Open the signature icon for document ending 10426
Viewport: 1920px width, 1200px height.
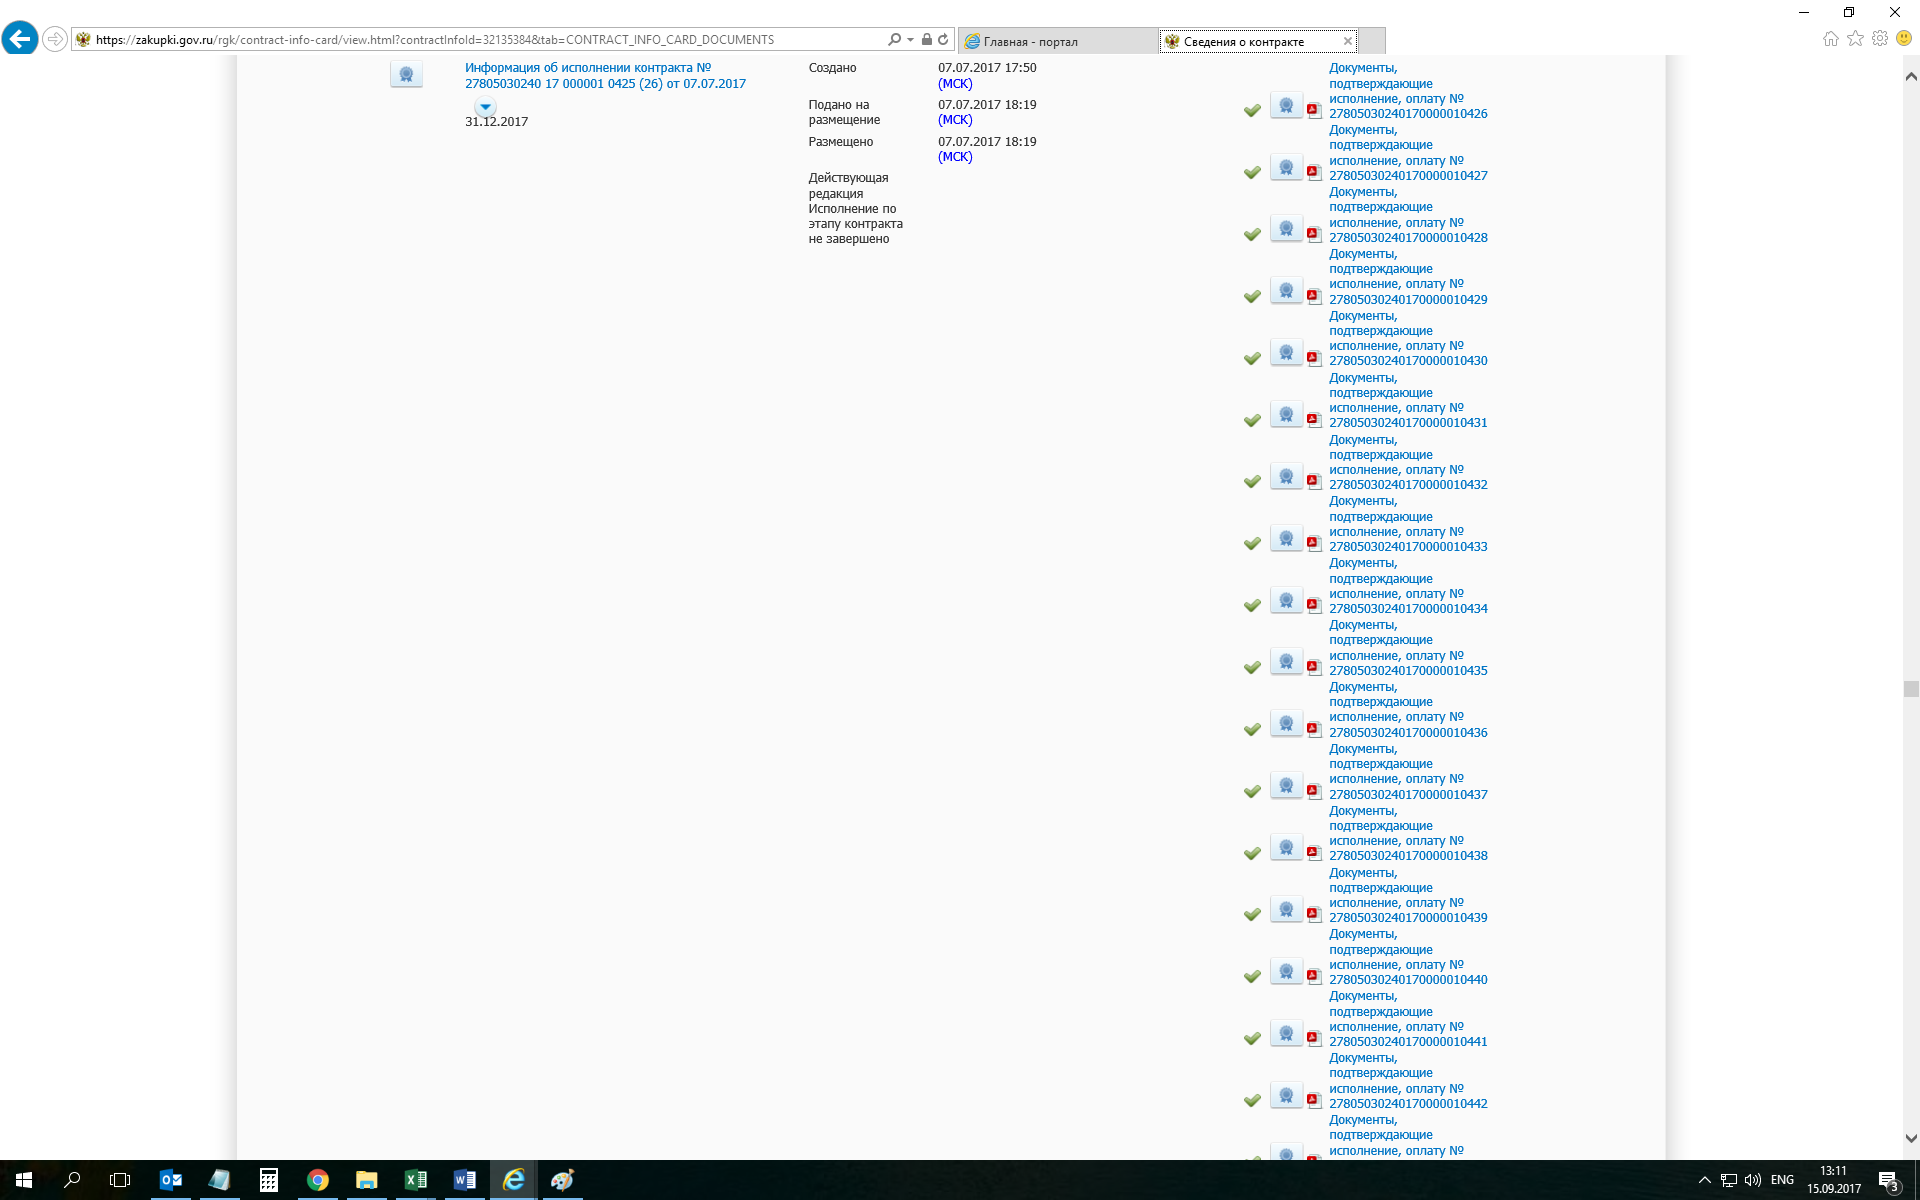[1286, 106]
